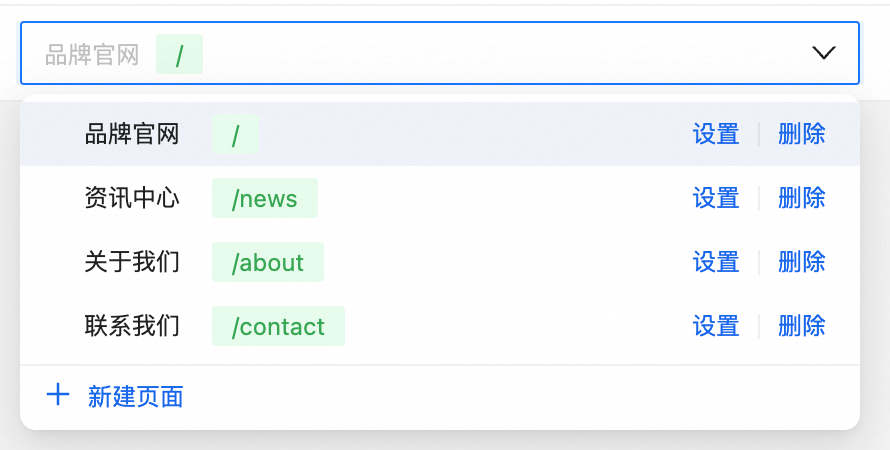Click 删除 for 资讯中心 page
This screenshot has width=890, height=450.
click(802, 198)
